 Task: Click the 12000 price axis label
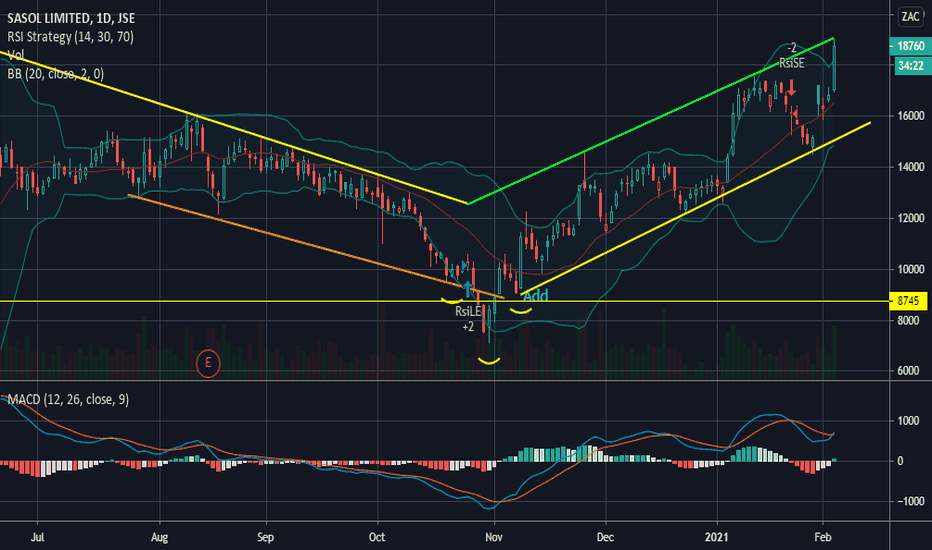[911, 218]
